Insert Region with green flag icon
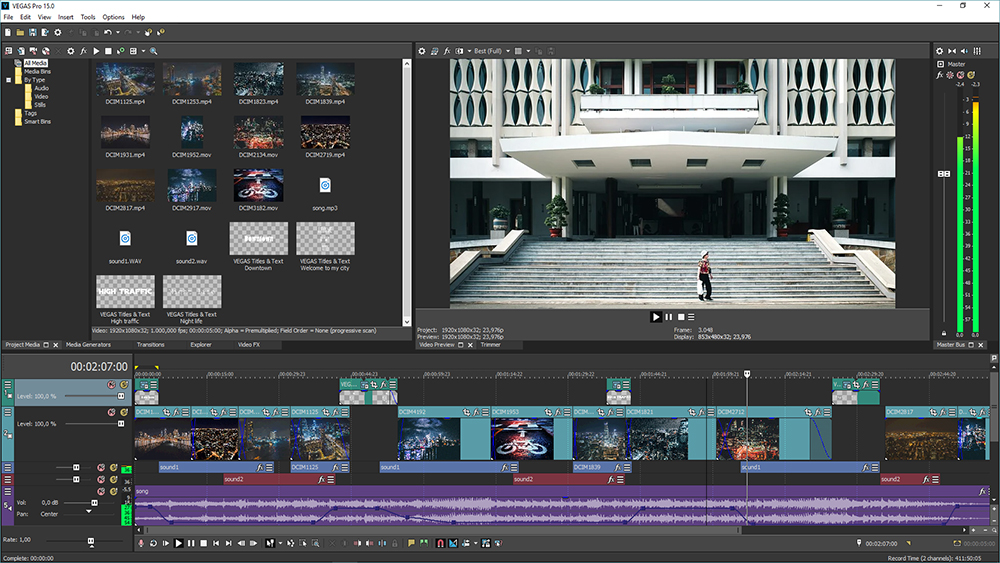The height and width of the screenshot is (563, 1000). click(x=423, y=543)
